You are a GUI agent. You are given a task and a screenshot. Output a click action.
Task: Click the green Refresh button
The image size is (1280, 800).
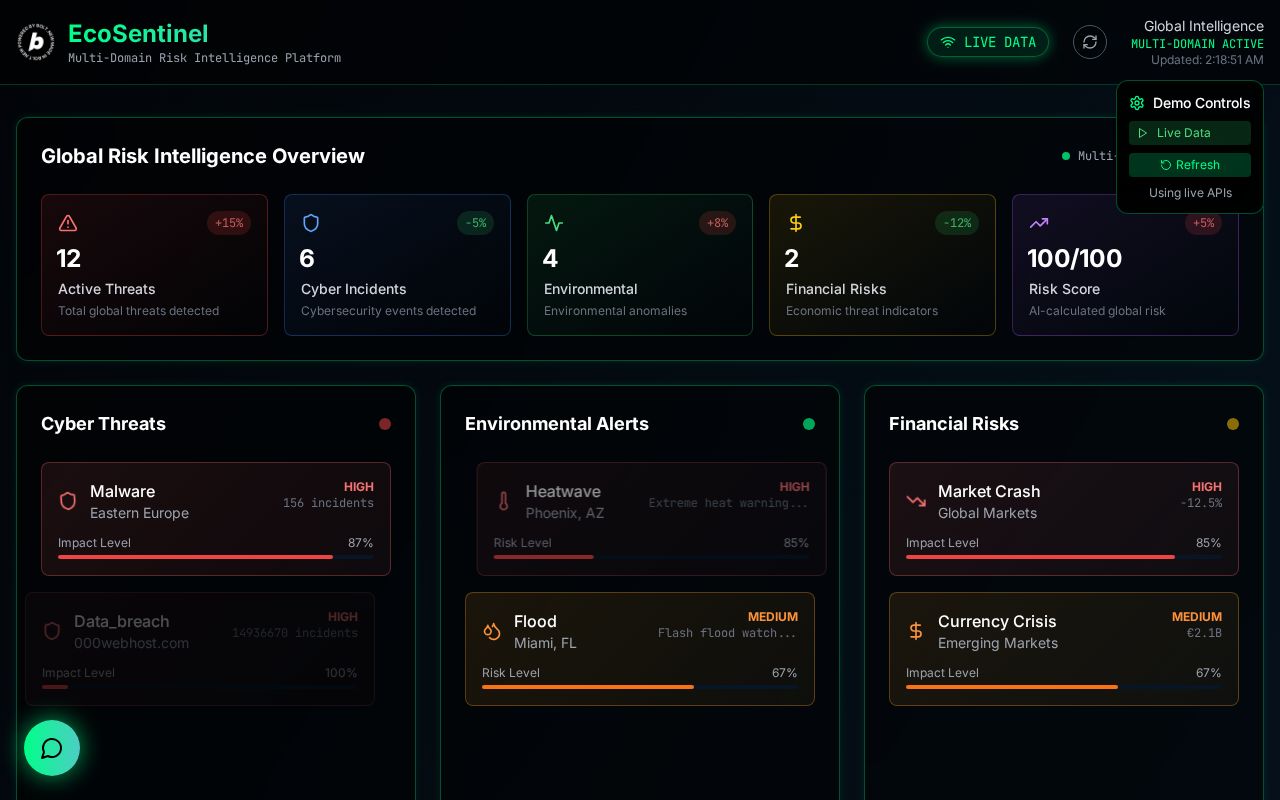1190,165
